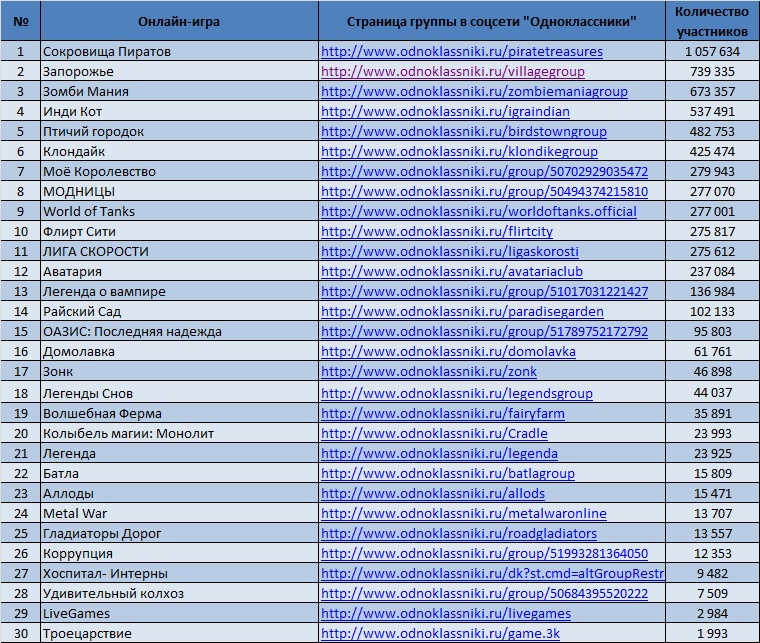Select the cell 'Инди Кот'
760x643 pixels.
[x=179, y=111]
